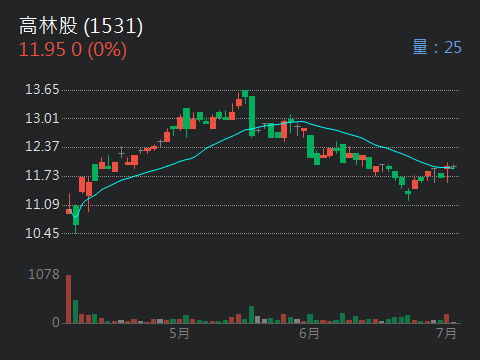Click the tallest red volume bar
The height and width of the screenshot is (360, 480).
click(x=68, y=299)
